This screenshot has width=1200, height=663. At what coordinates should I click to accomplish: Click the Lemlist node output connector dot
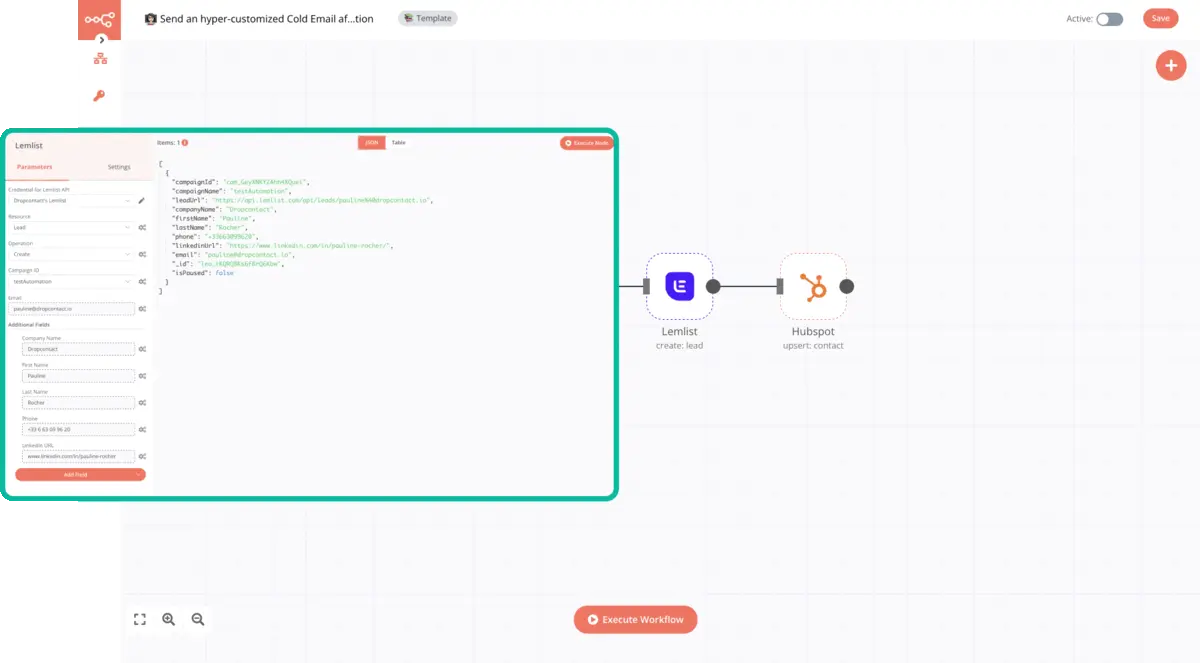click(x=713, y=287)
